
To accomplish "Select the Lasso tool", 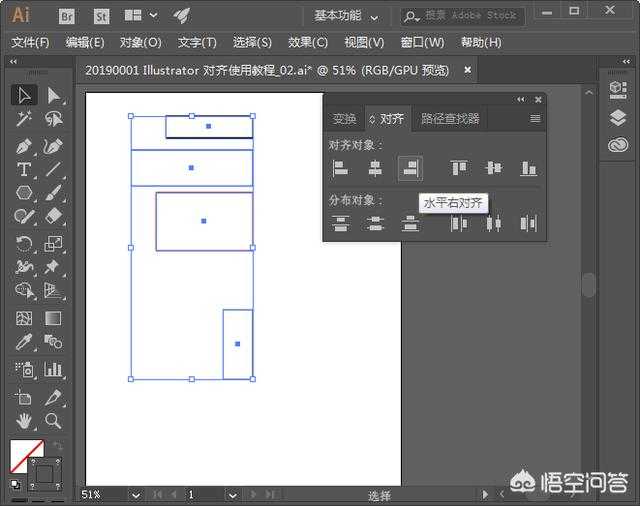I will (53, 119).
